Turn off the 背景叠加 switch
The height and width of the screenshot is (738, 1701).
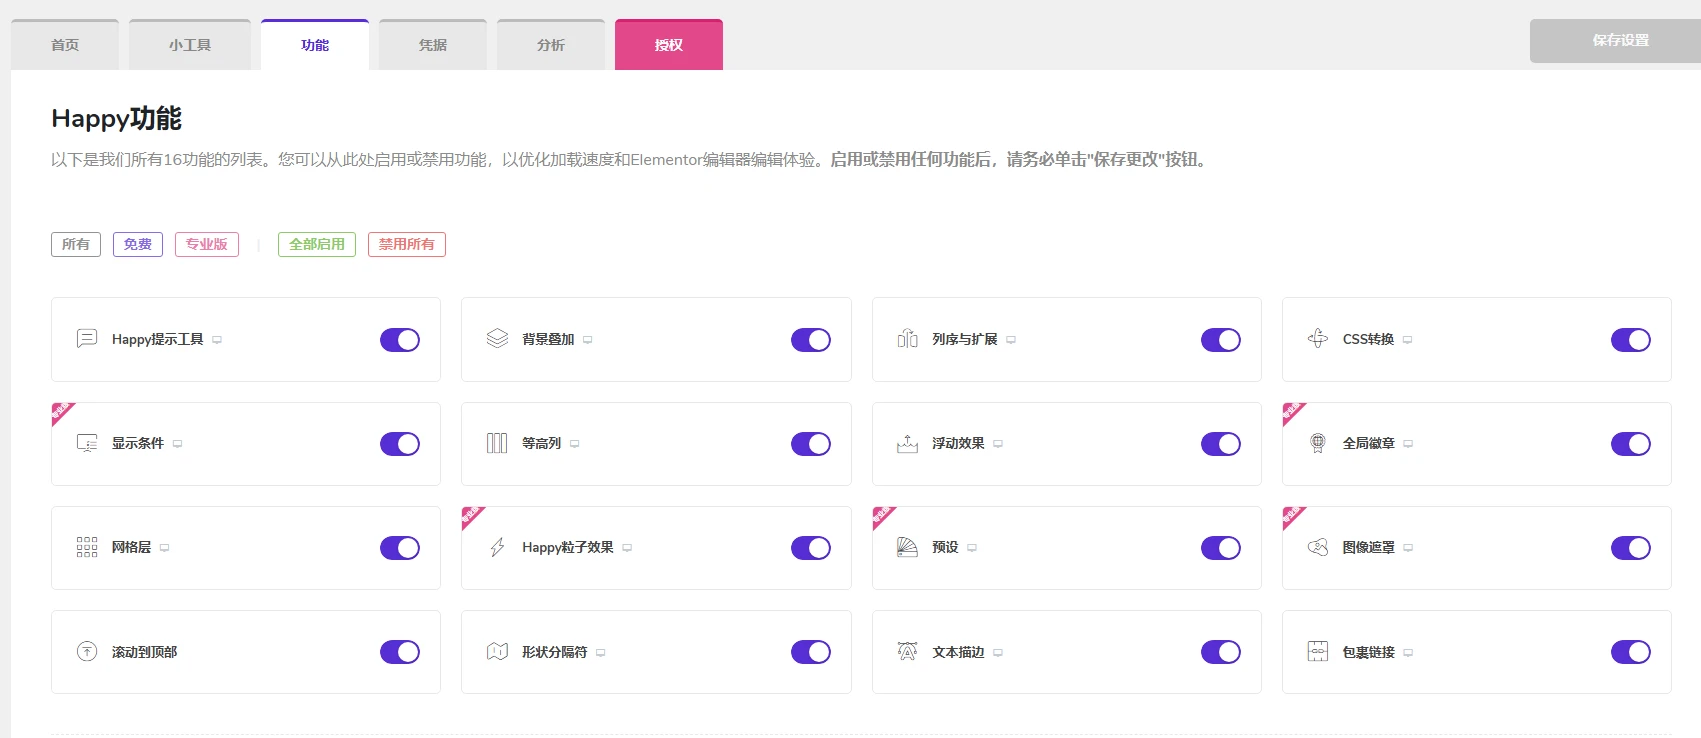(811, 340)
